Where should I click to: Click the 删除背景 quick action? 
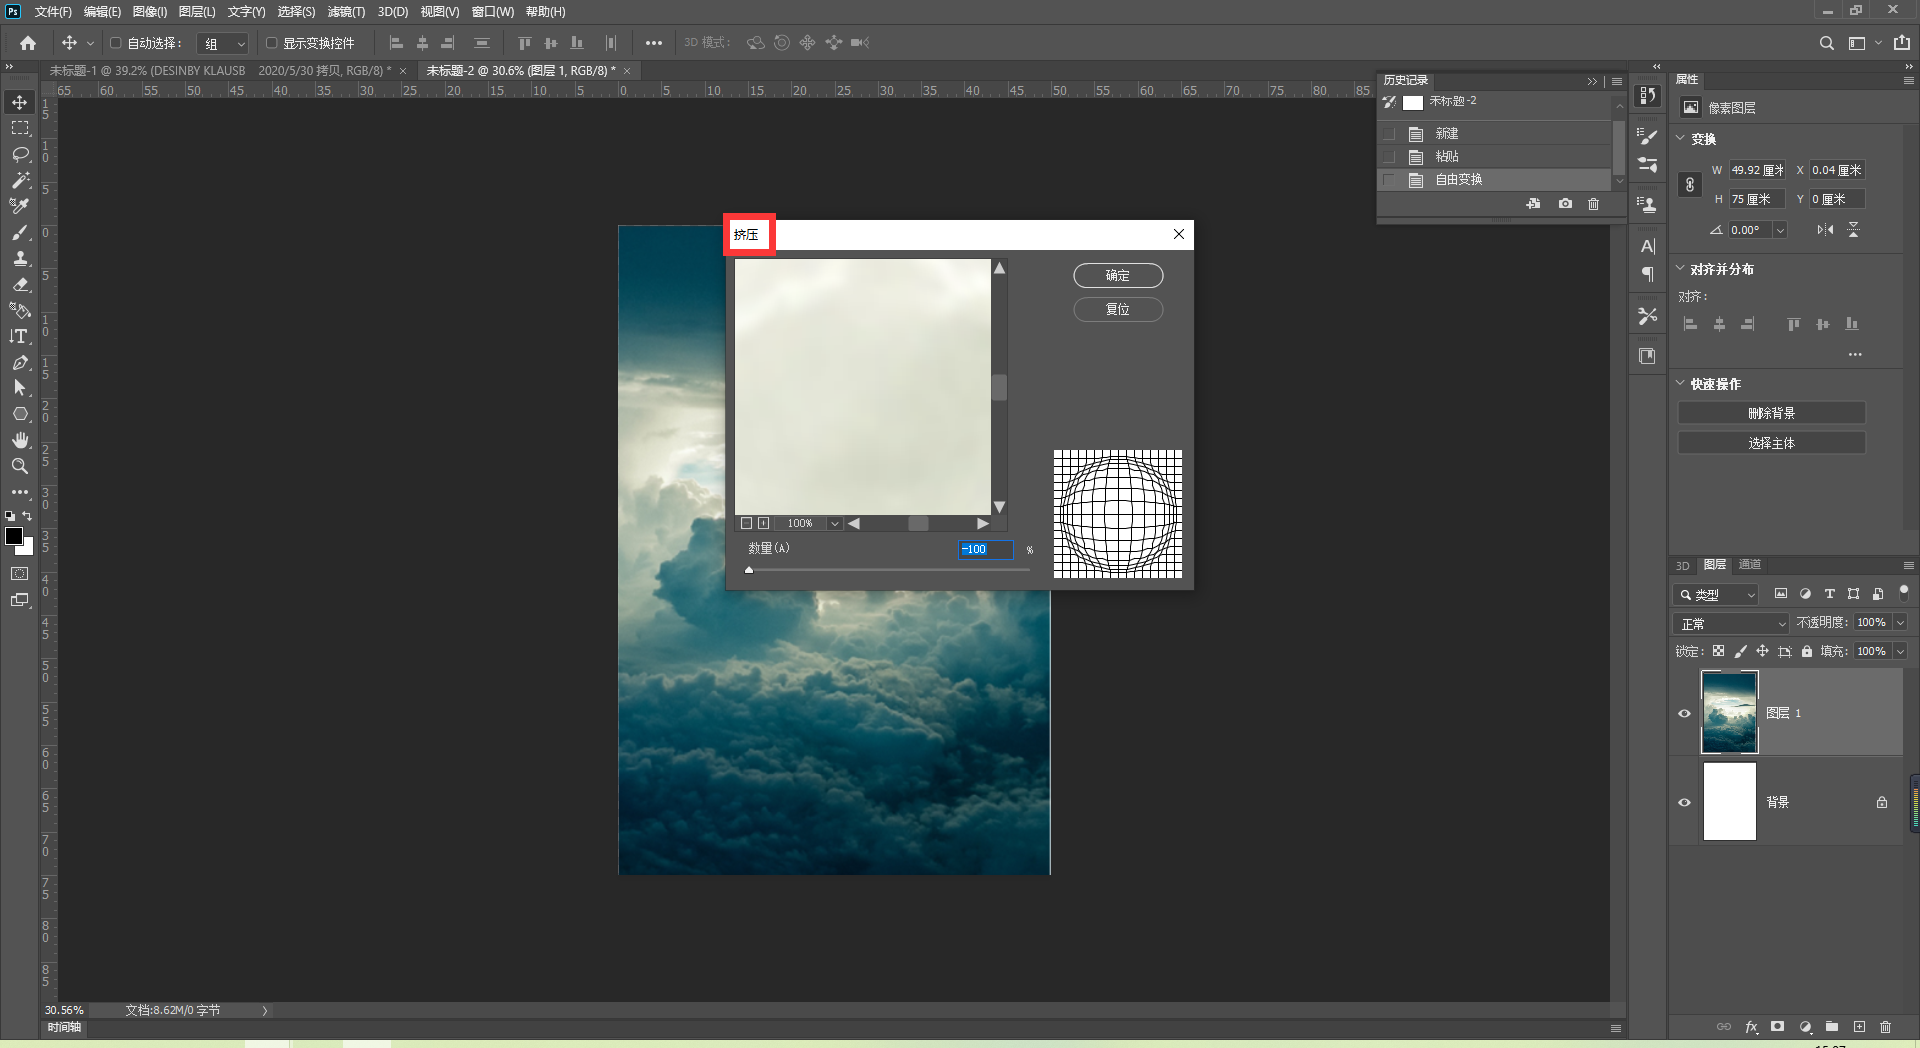click(1771, 413)
